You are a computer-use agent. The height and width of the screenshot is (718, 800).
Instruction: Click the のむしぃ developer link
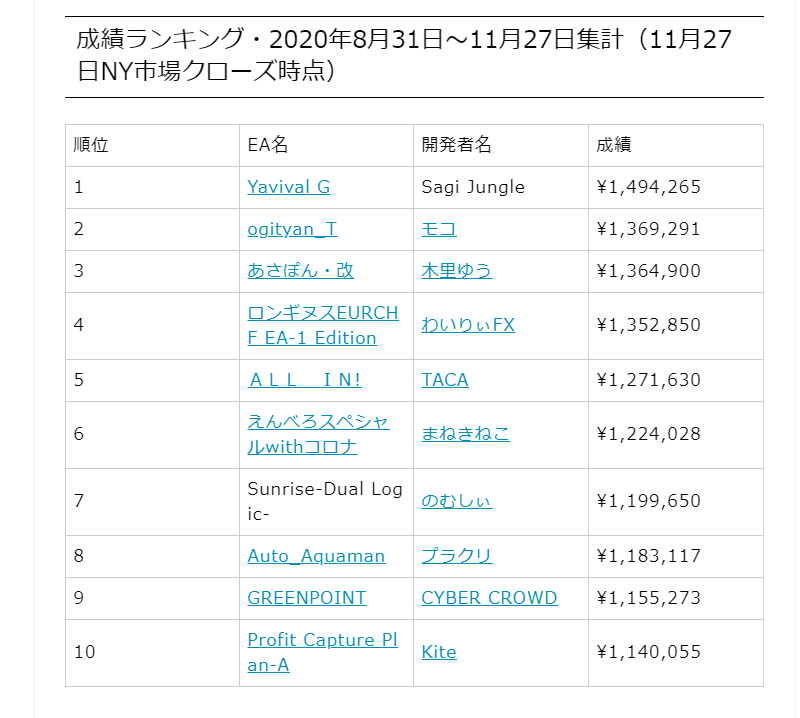point(456,501)
